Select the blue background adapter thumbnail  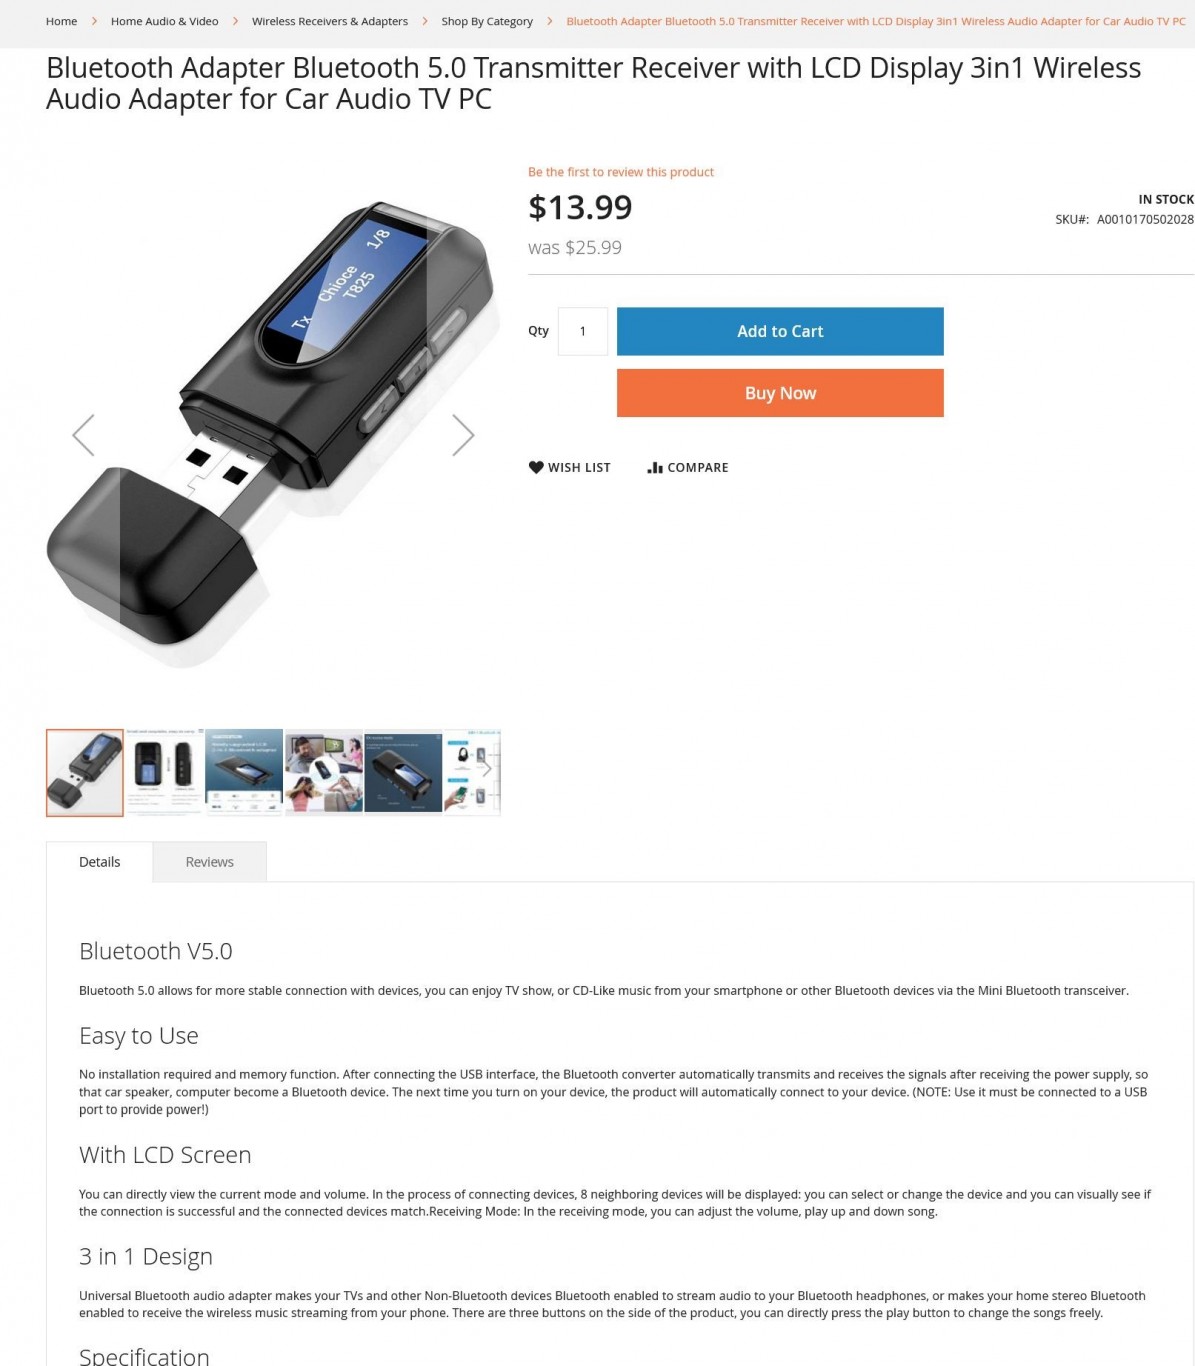[244, 772]
